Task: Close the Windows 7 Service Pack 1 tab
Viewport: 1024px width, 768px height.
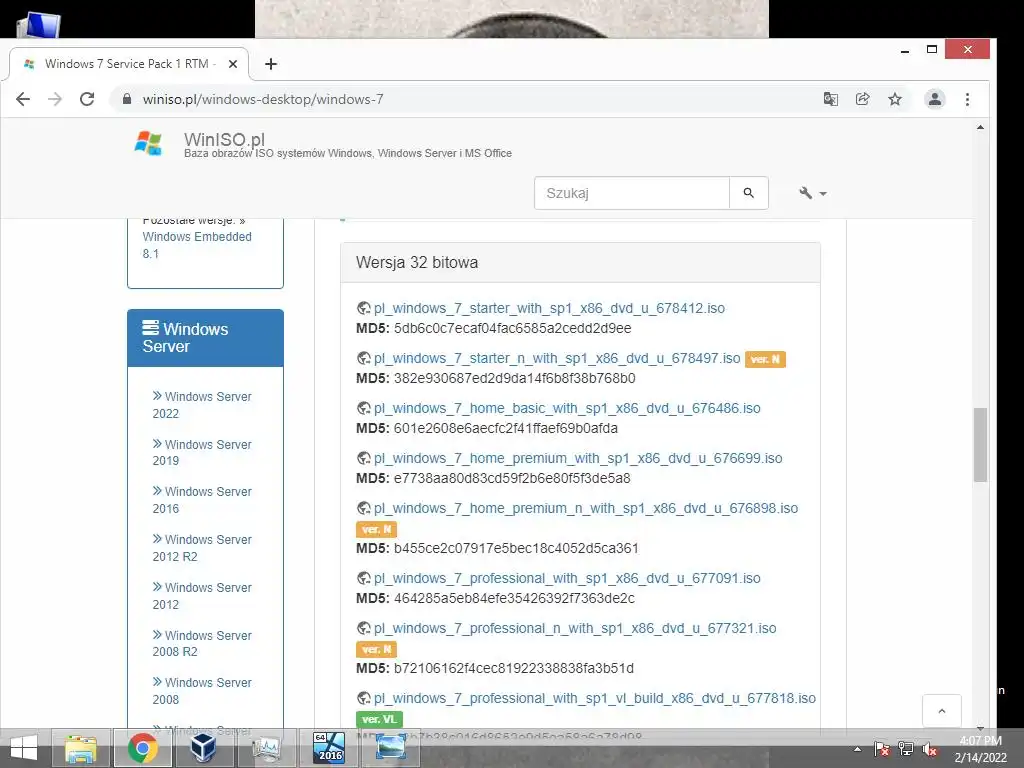Action: 233,64
